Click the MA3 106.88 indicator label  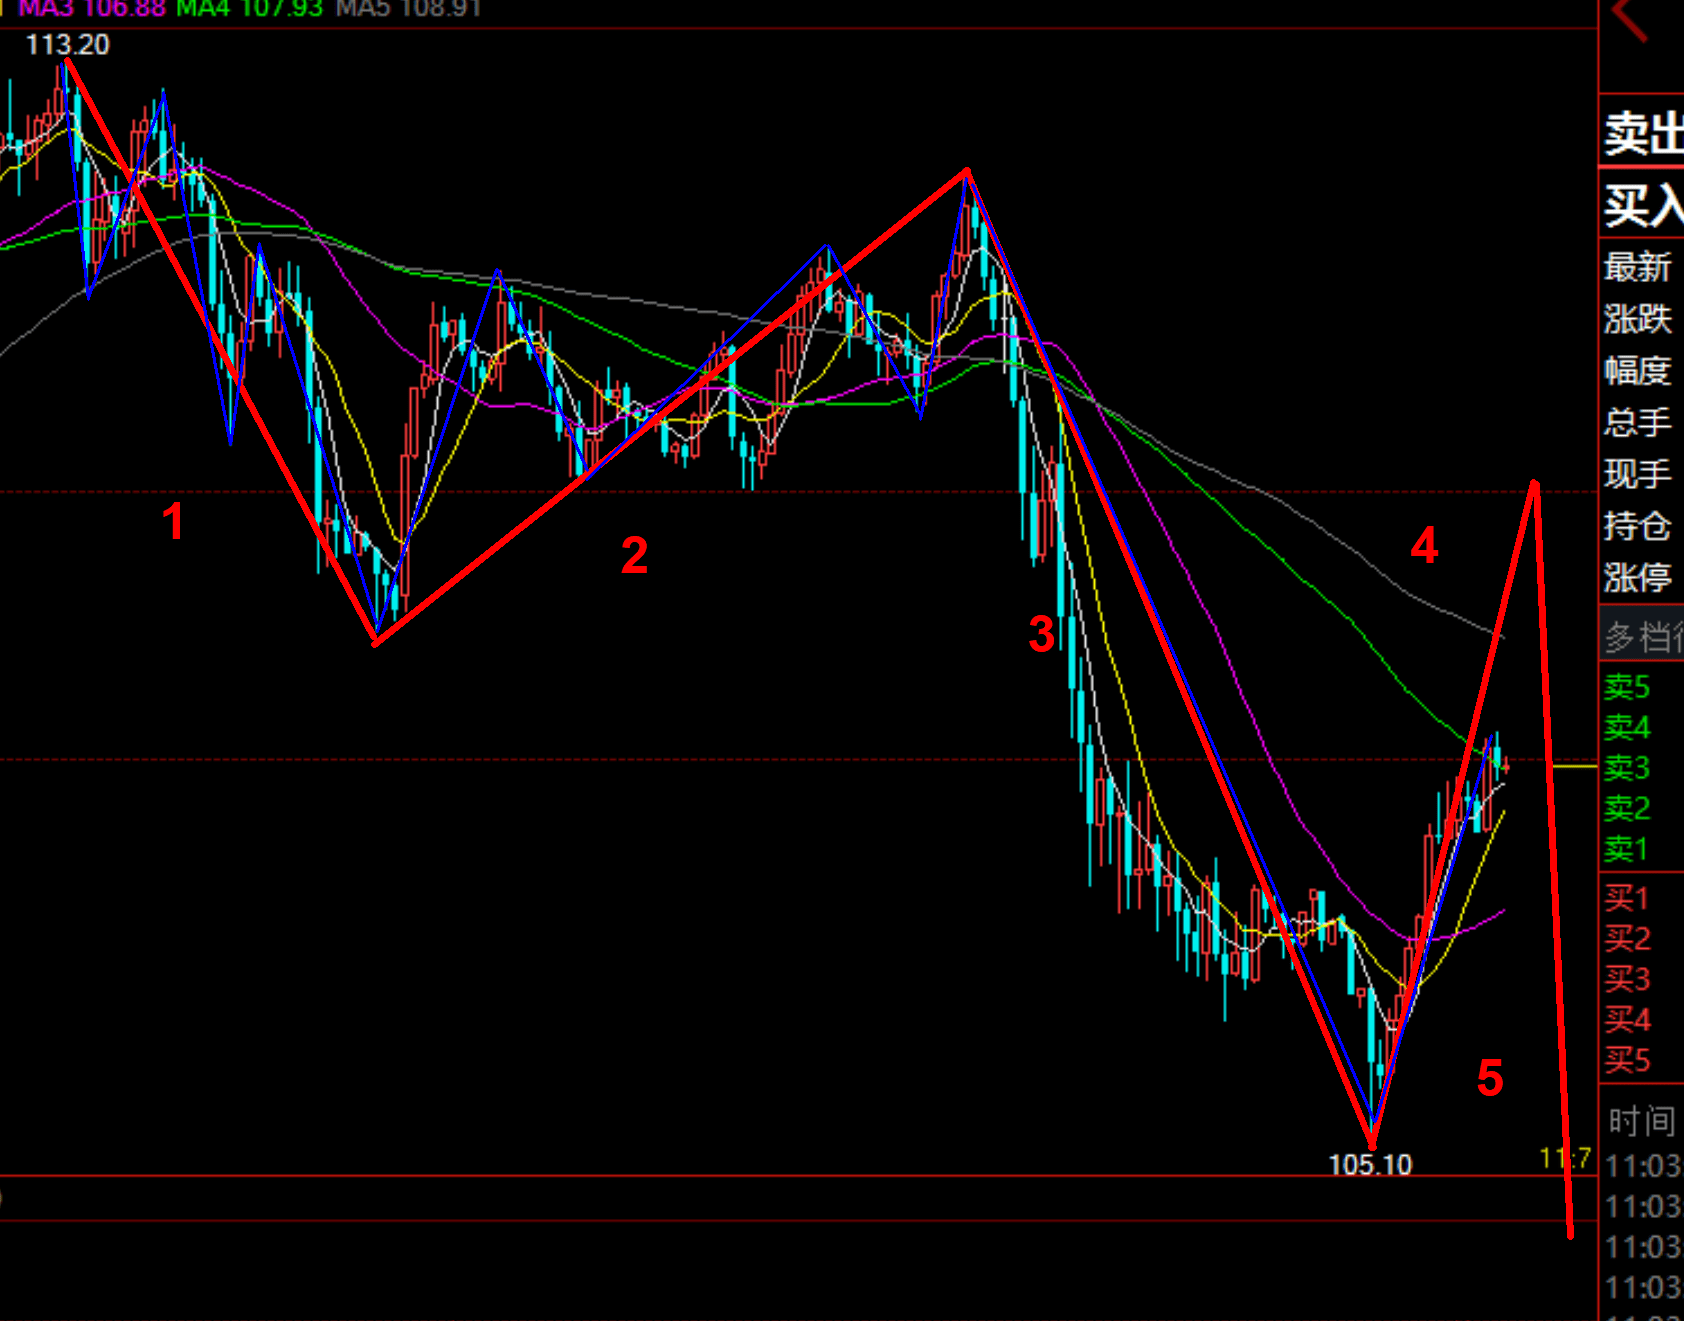[x=92, y=9]
